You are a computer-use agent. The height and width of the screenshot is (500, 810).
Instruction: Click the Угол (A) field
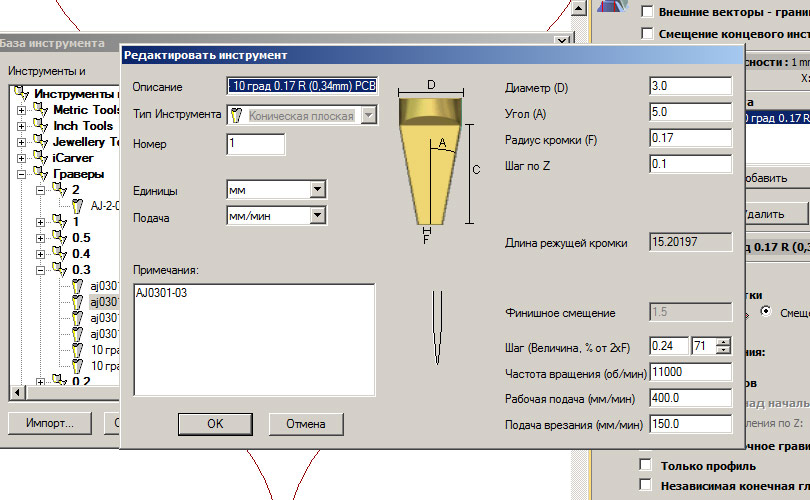pyautogui.click(x=691, y=112)
